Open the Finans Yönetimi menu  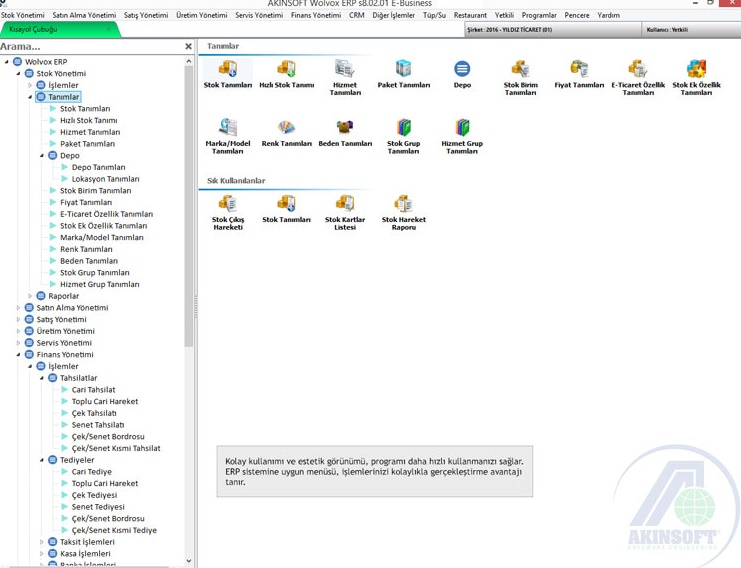[316, 15]
